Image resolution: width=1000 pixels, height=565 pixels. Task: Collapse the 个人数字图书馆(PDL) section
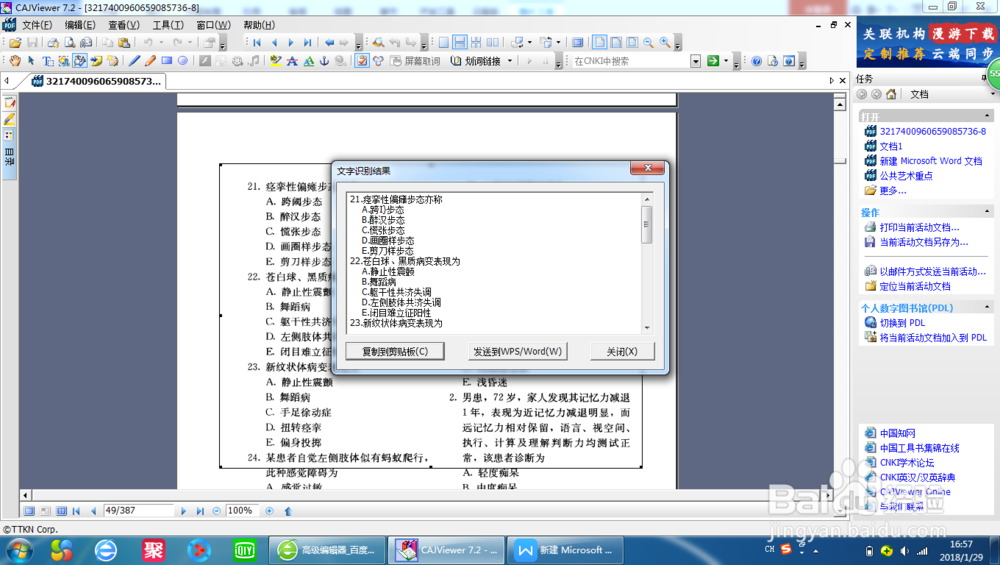click(987, 307)
